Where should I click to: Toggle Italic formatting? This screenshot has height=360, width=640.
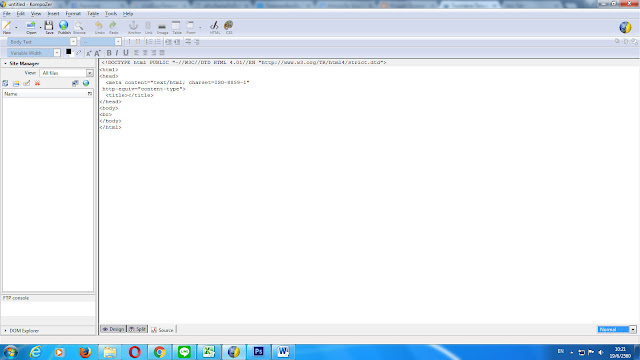click(117, 53)
